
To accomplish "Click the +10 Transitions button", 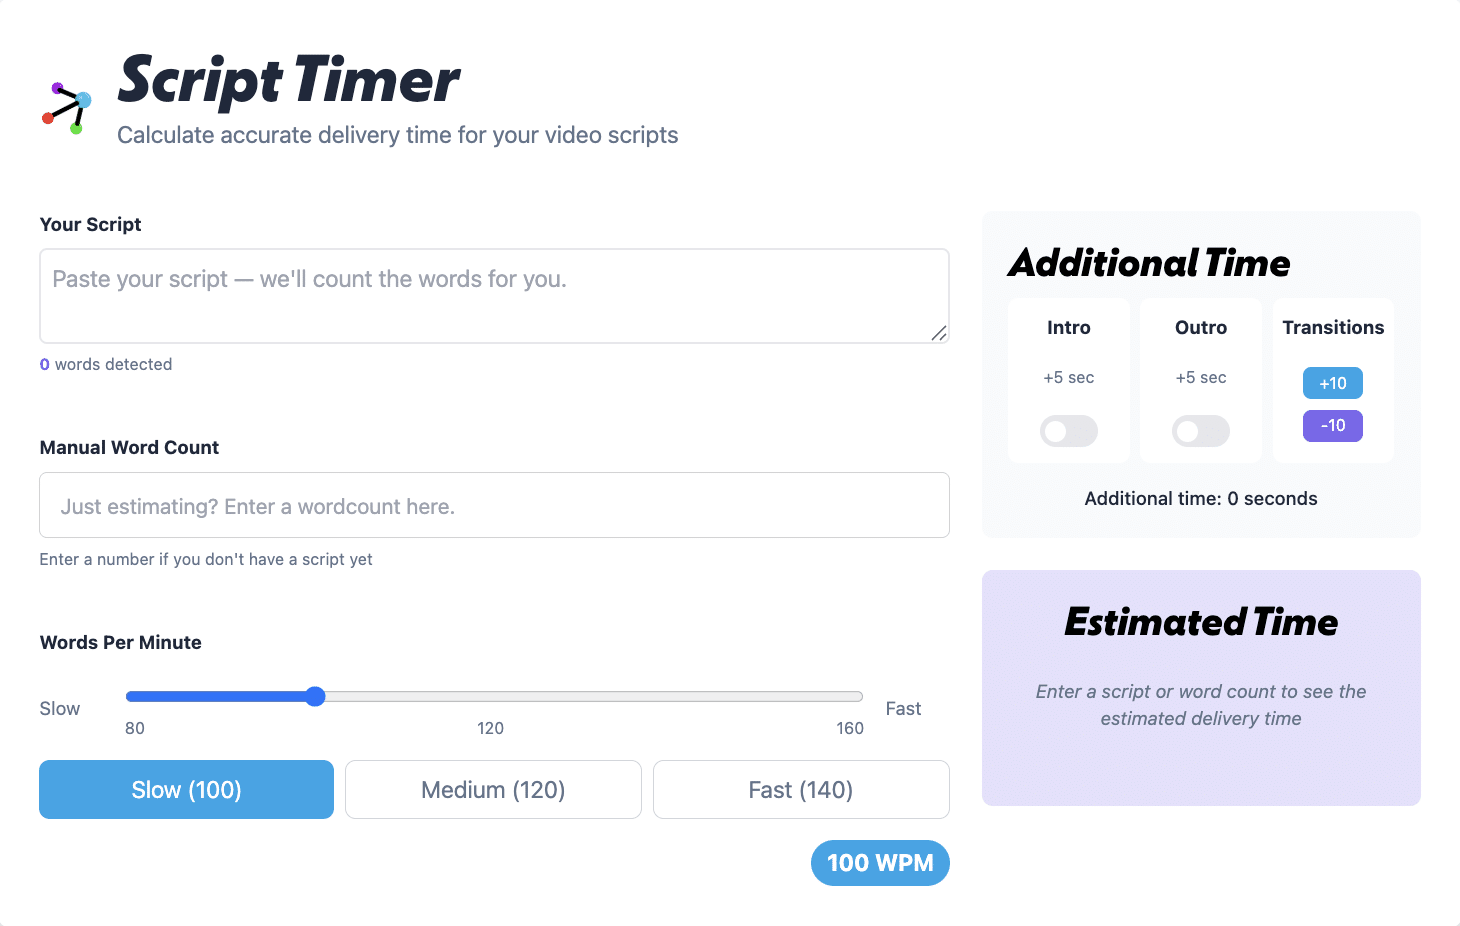I will point(1332,383).
